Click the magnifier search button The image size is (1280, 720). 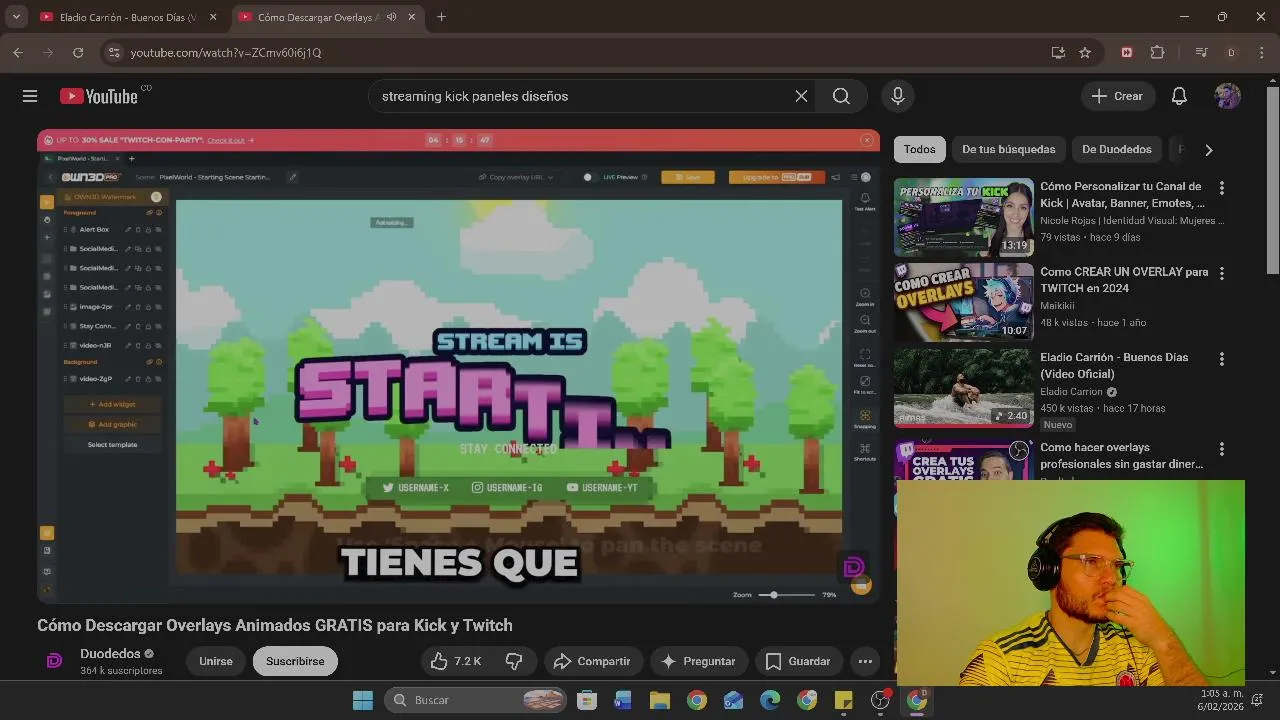[x=841, y=96]
